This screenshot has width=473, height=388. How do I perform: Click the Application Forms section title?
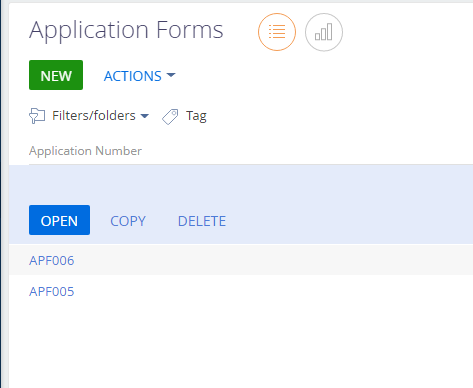coord(126,30)
